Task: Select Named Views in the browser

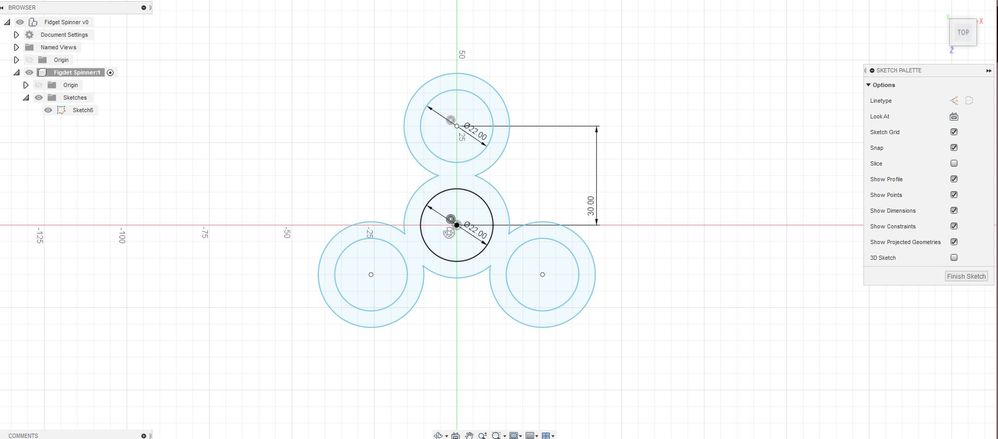Action: pos(59,47)
